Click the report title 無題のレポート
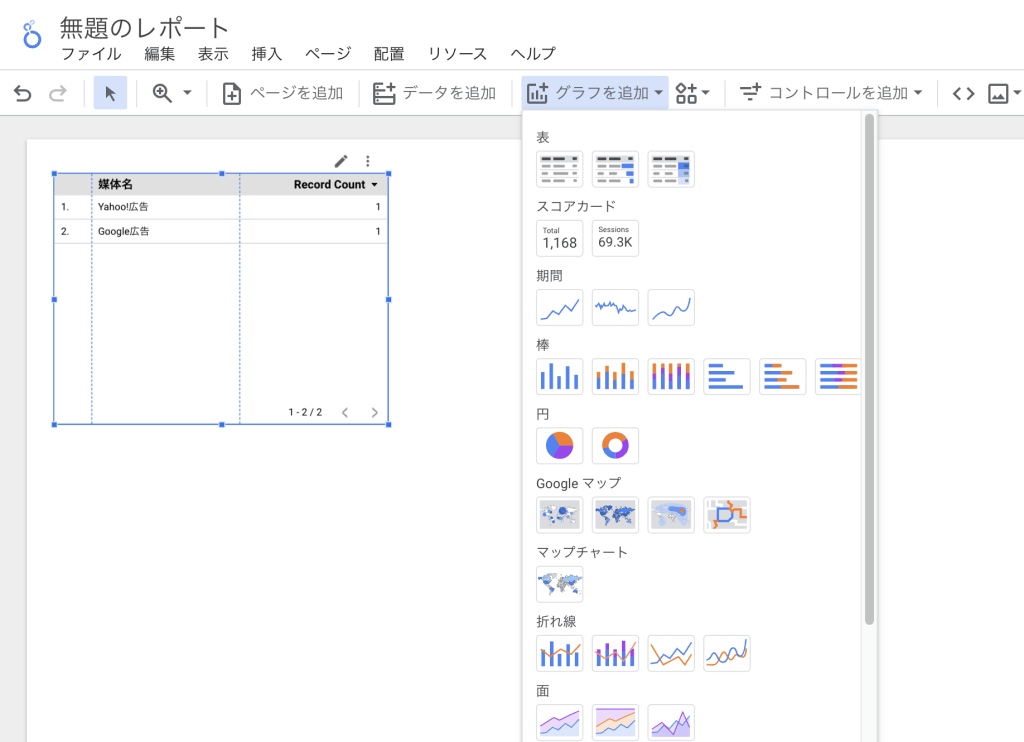Image resolution: width=1024 pixels, height=742 pixels. tap(144, 27)
